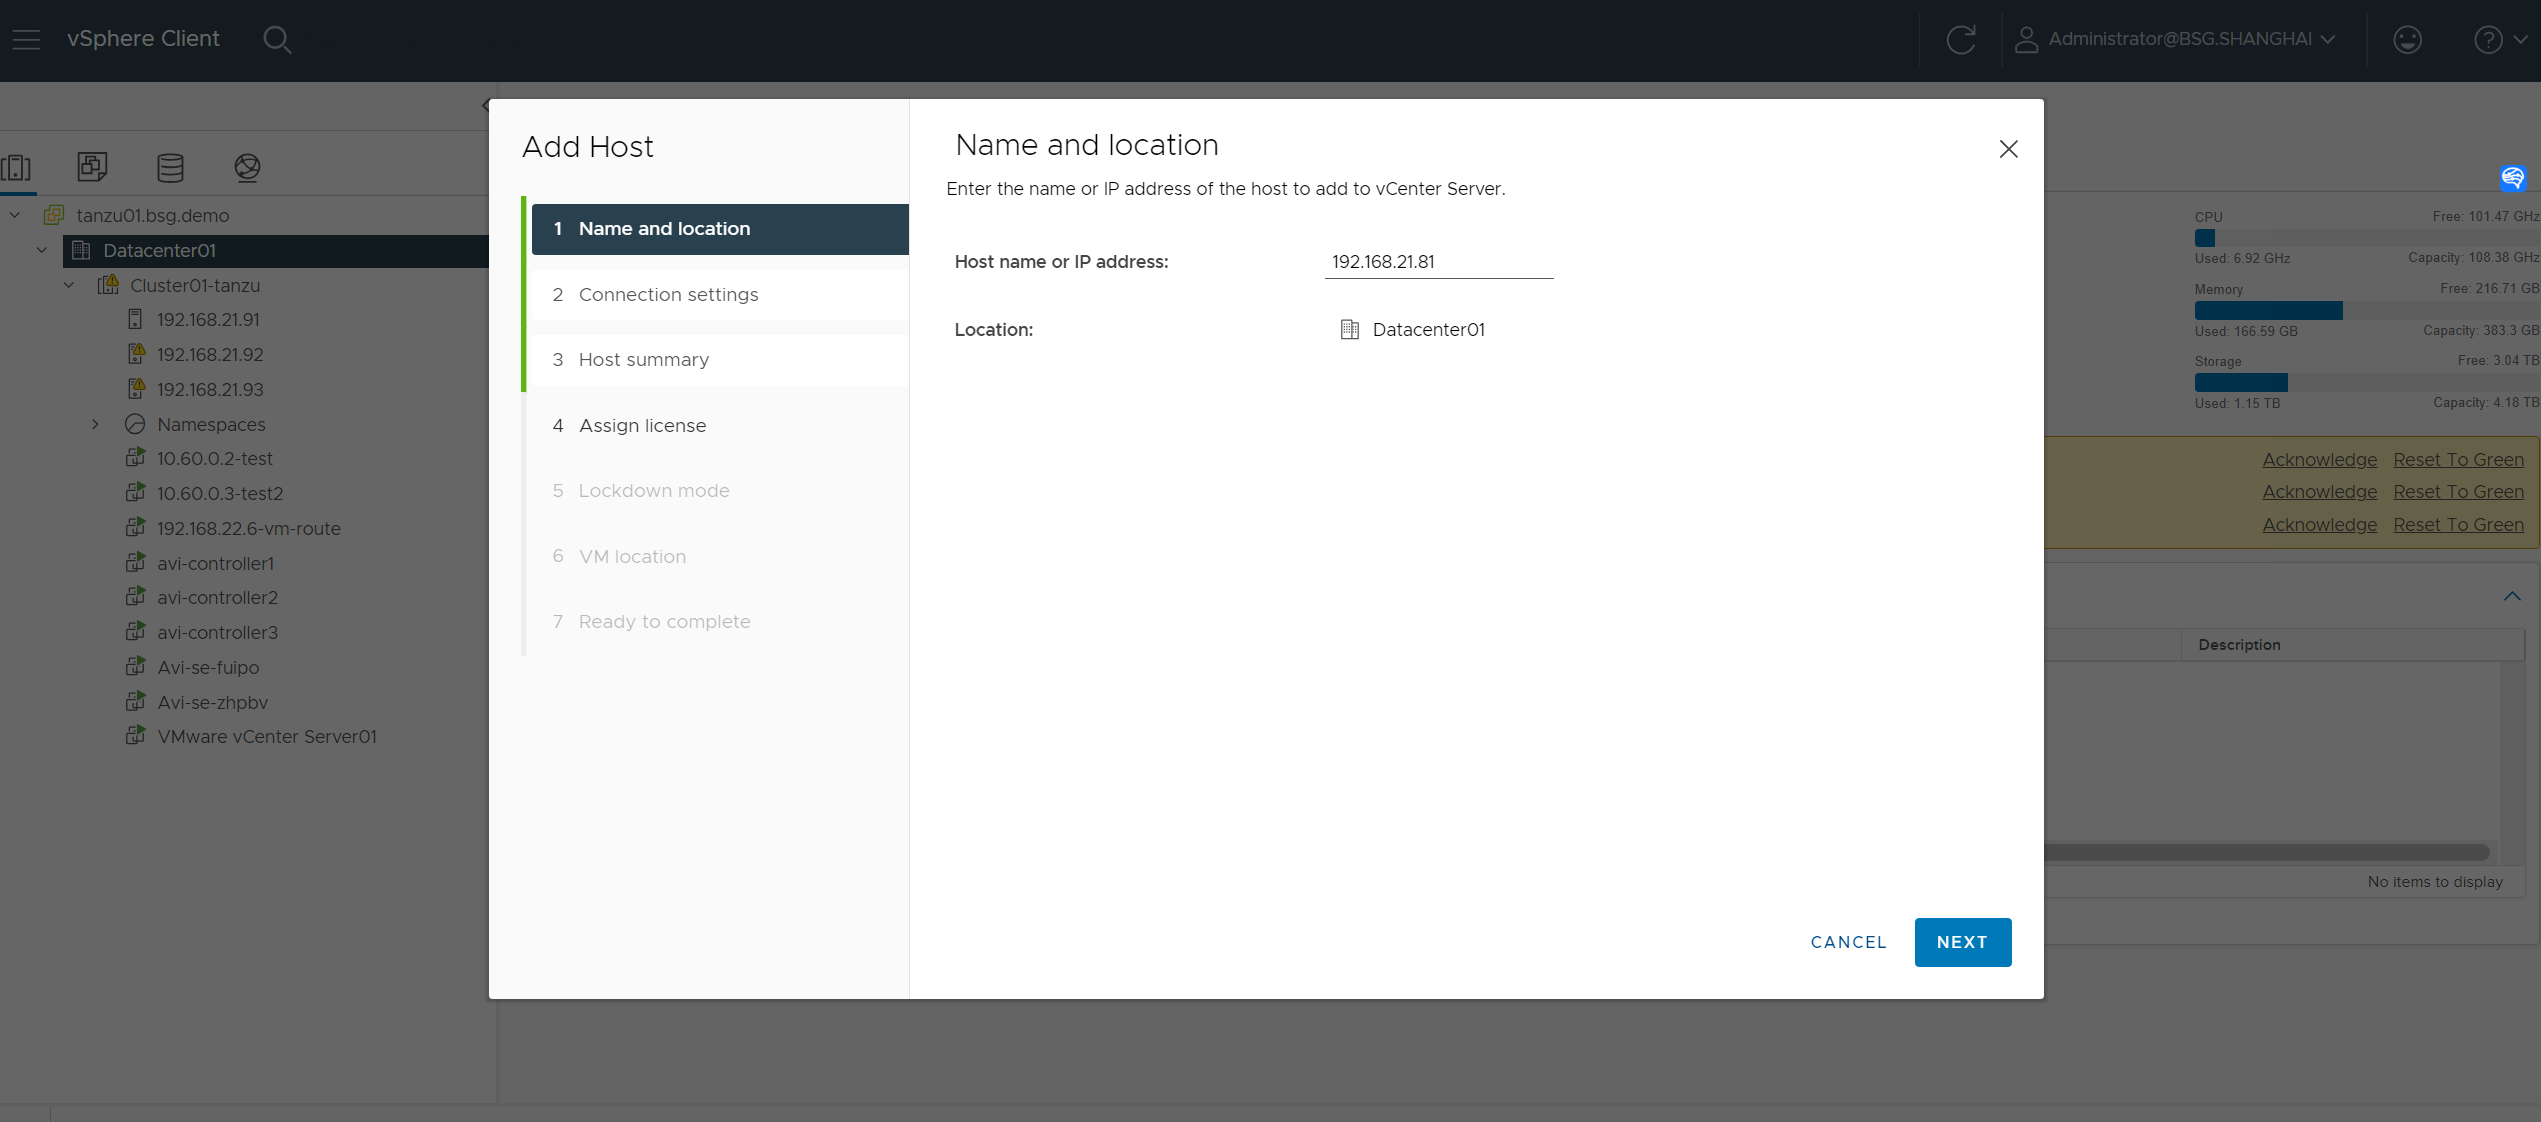Collapse the alarms panel chevron
Viewport: 2541px width, 1122px height.
(x=2511, y=596)
